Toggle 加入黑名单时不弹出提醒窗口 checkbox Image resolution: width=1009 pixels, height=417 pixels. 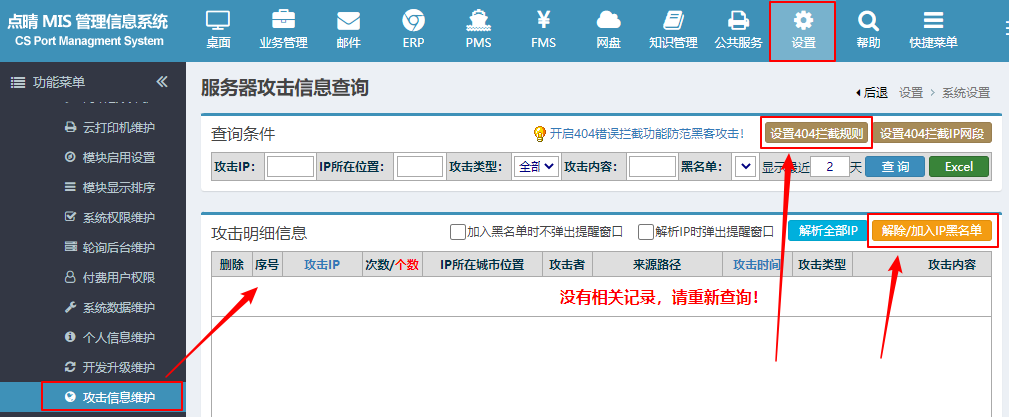pyautogui.click(x=458, y=232)
